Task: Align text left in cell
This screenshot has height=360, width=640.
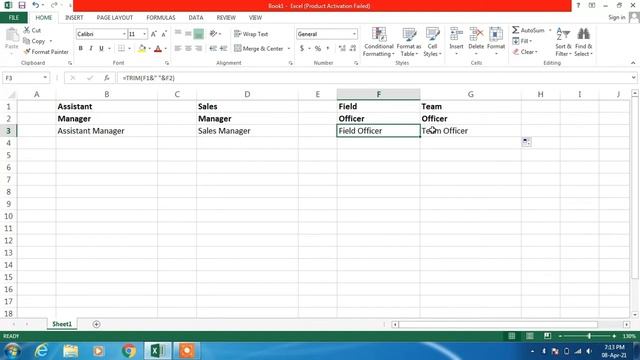Action: point(178,49)
